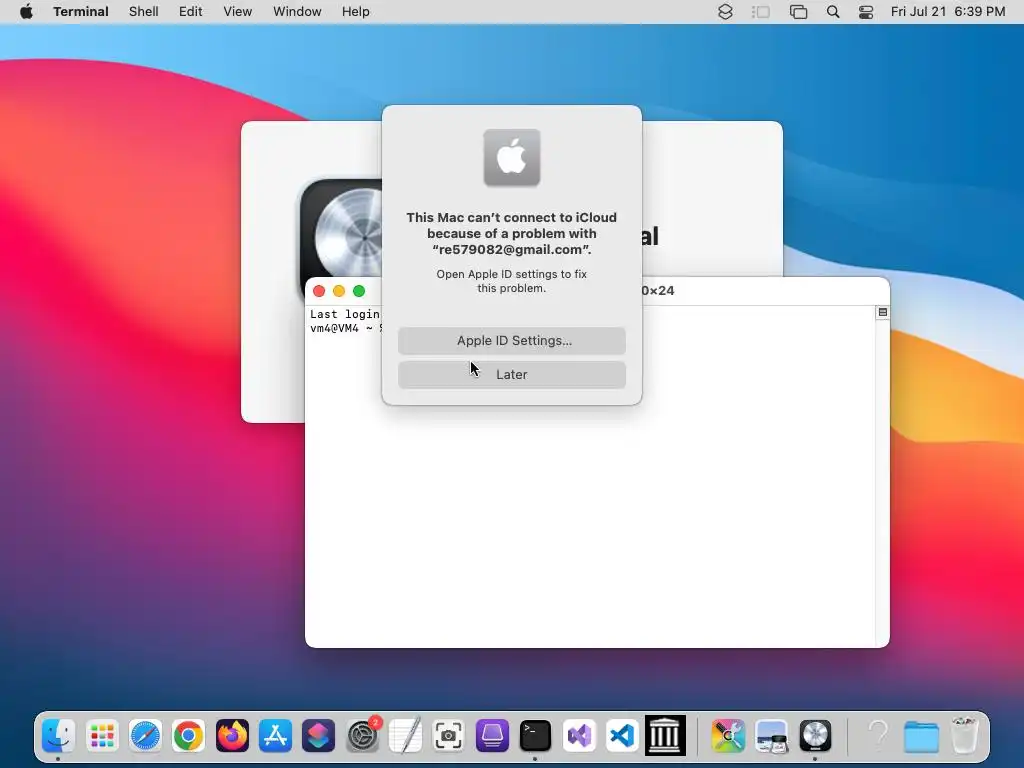Open System Preferences from the Dock
1024x768 pixels.
click(362, 736)
